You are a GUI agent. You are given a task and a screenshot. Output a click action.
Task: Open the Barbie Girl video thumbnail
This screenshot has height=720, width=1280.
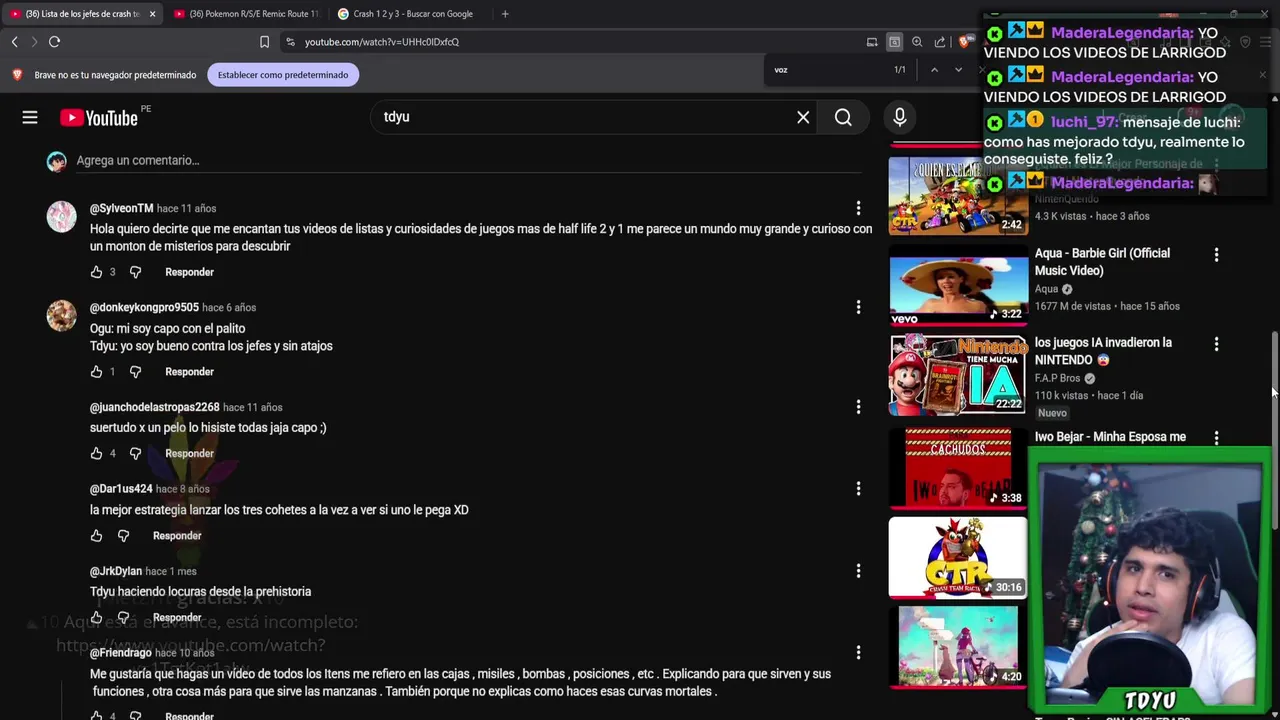click(x=958, y=287)
